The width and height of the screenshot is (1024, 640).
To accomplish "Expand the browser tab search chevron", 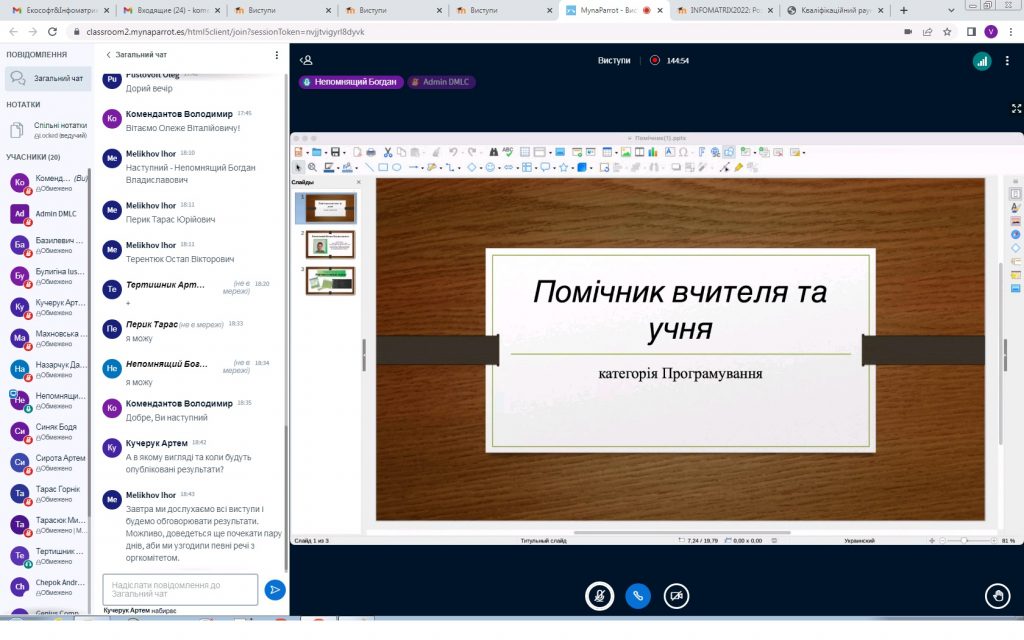I will (952, 10).
